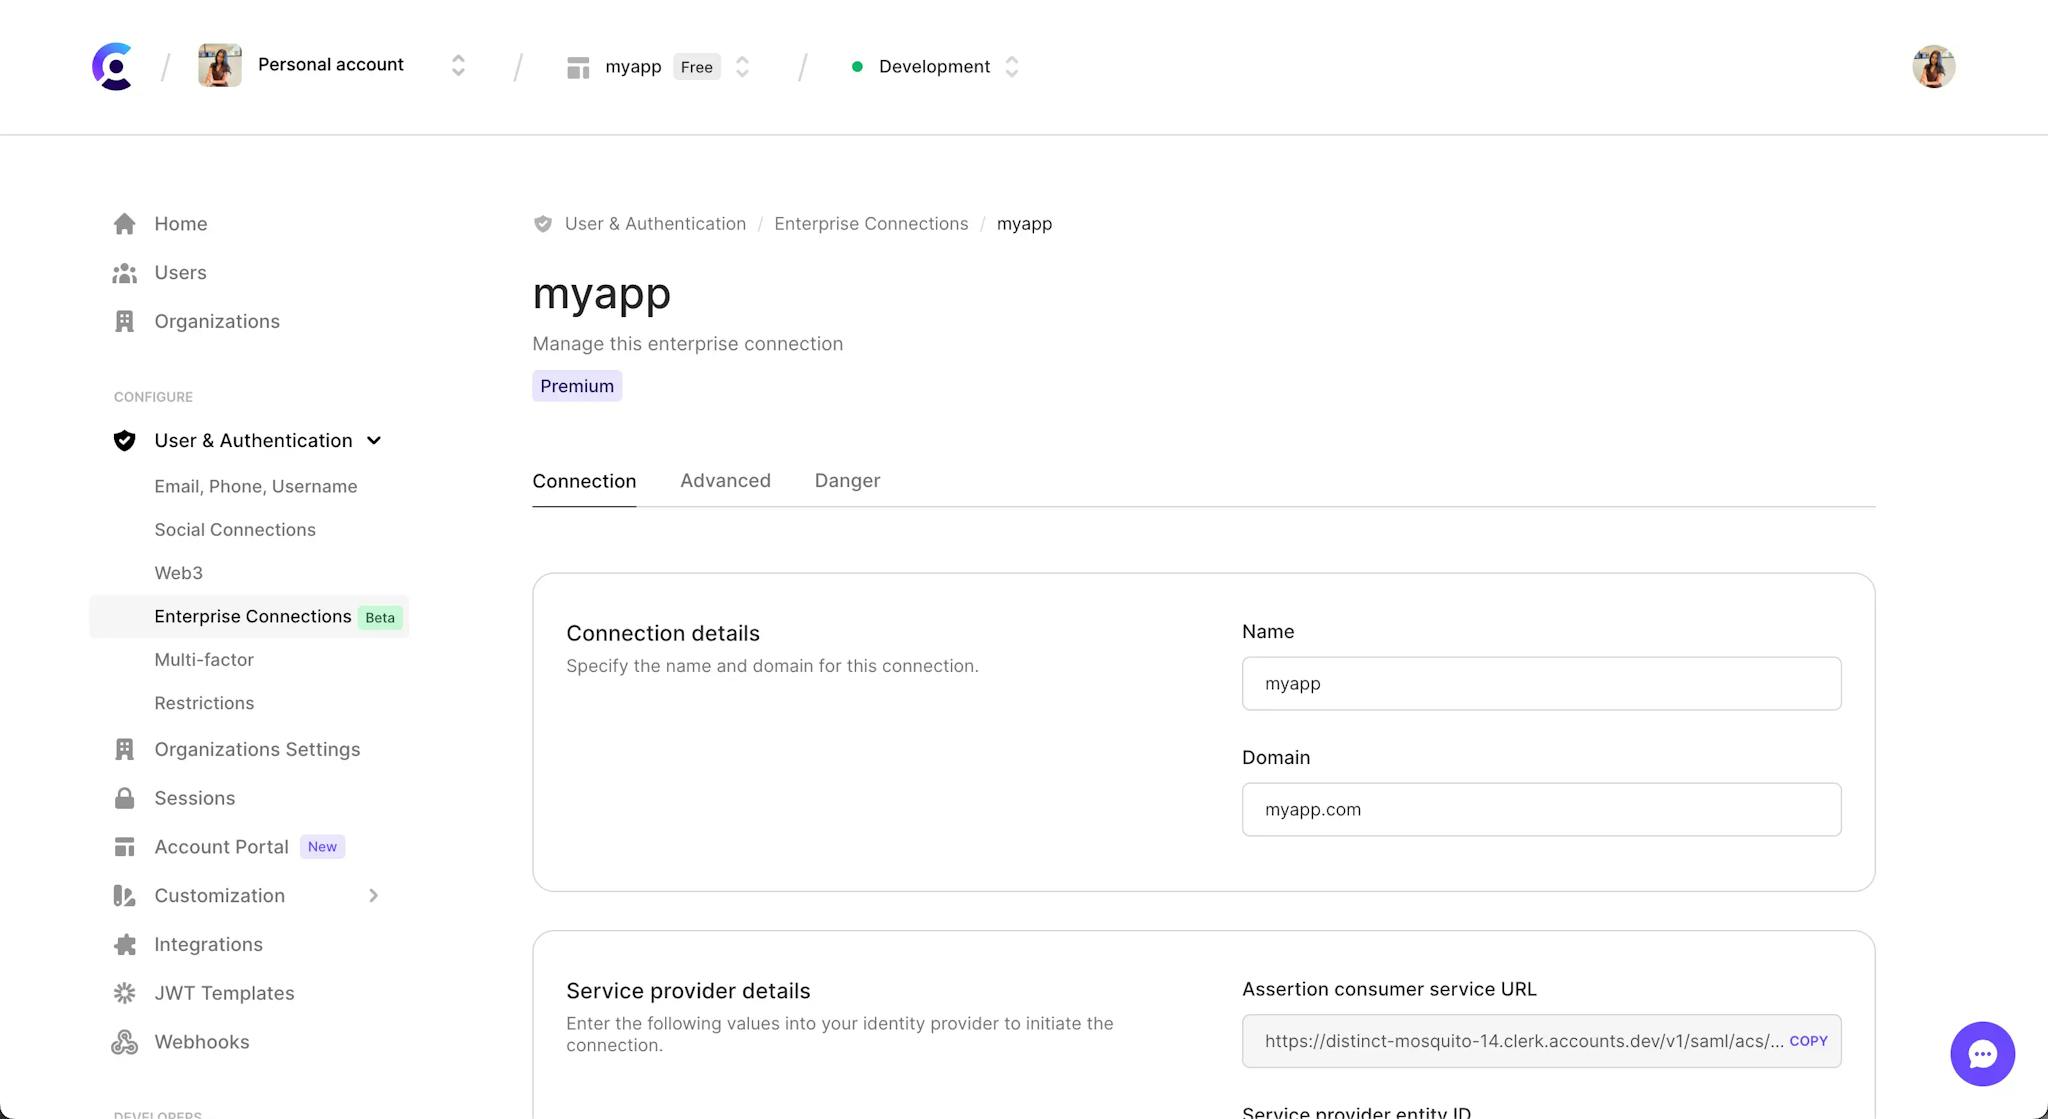This screenshot has width=2048, height=1119.
Task: Click the Clerk logo icon top left
Action: 112,65
